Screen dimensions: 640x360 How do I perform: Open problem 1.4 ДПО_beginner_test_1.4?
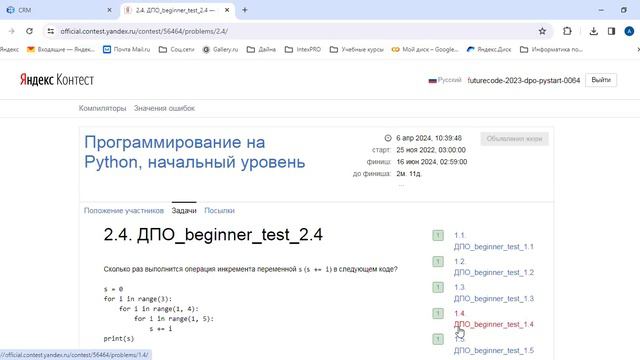coord(494,319)
